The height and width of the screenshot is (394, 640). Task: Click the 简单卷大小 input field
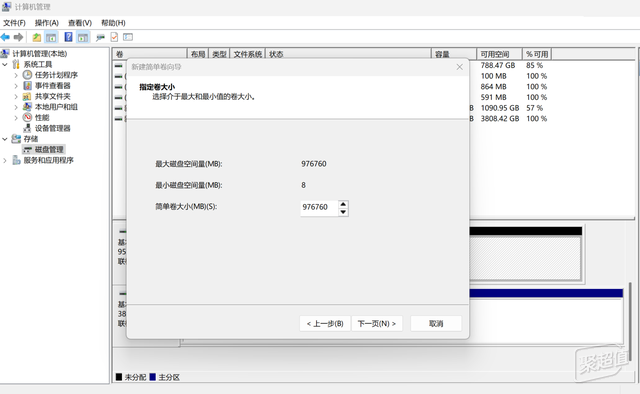click(x=319, y=207)
